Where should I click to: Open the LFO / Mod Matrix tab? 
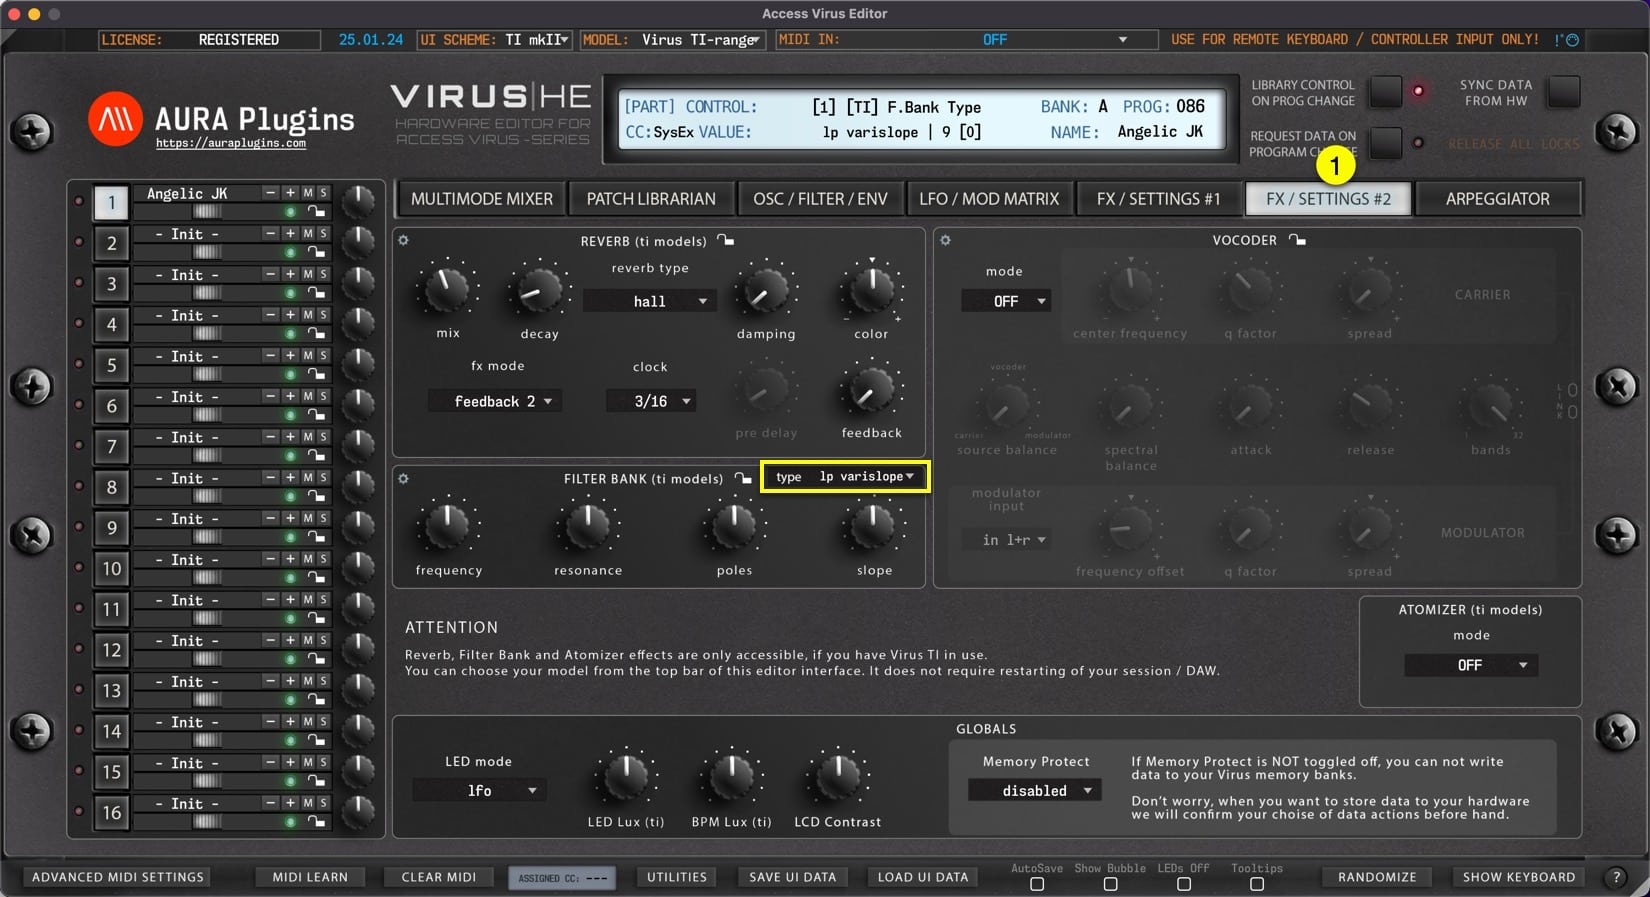(988, 199)
